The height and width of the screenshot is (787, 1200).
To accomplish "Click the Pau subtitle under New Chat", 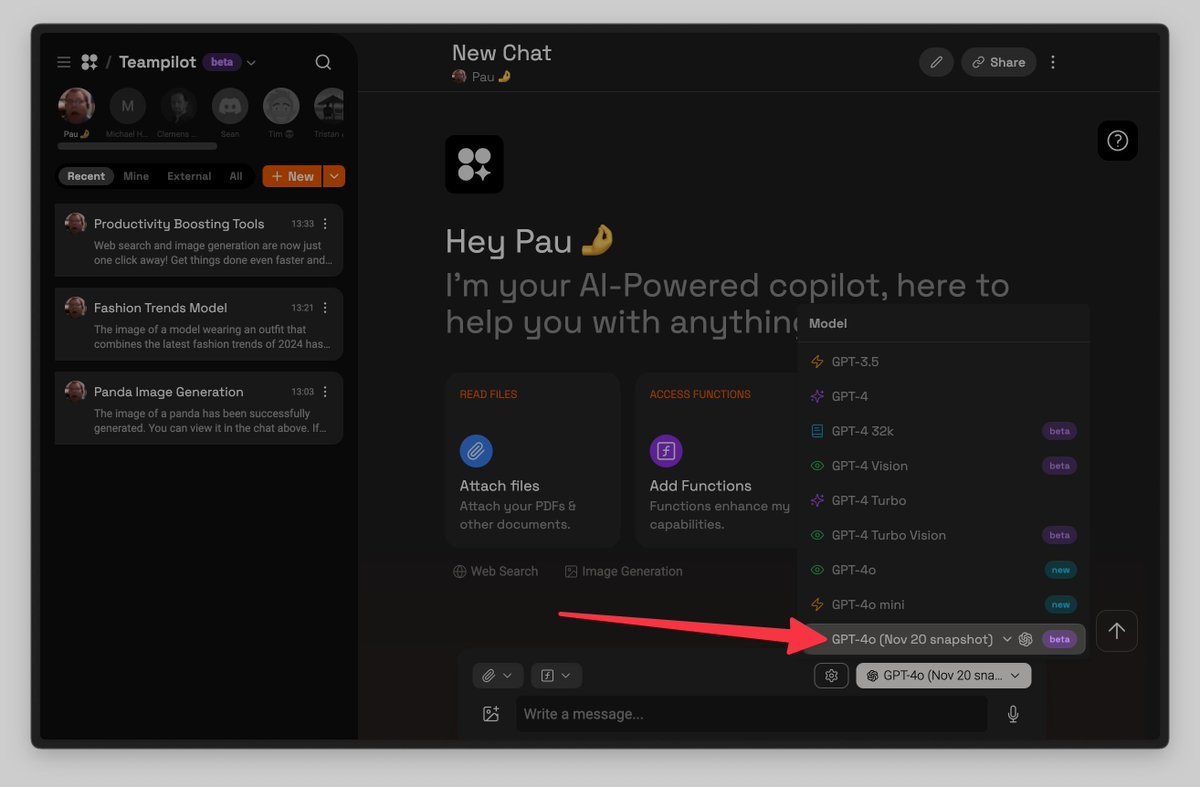I will (x=482, y=76).
